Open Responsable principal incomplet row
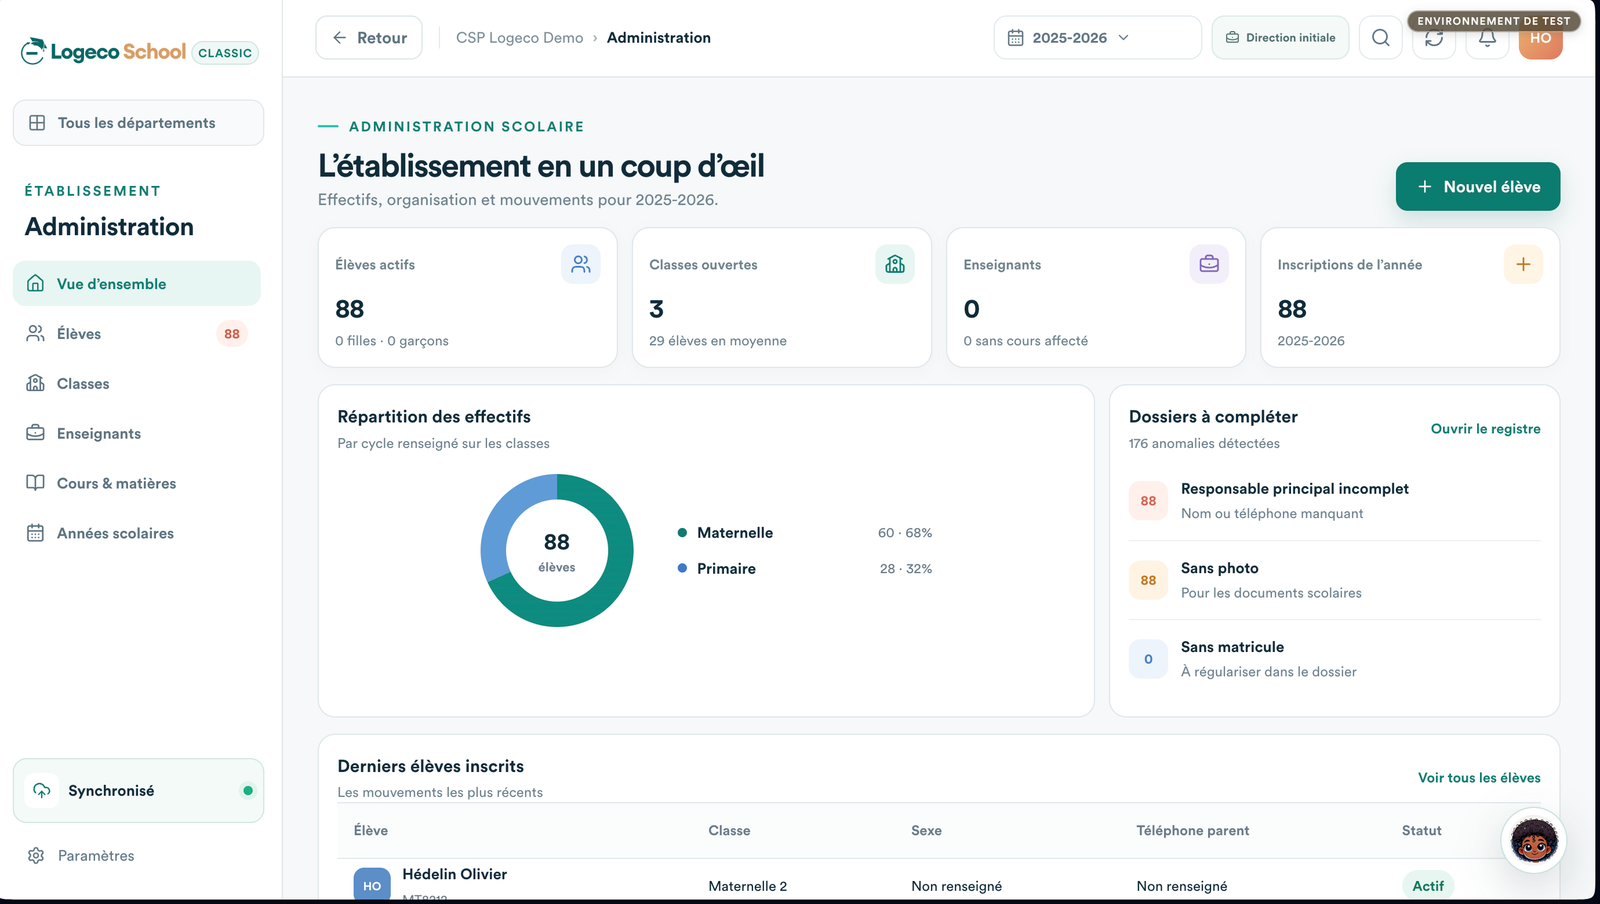Screen dimensions: 1600x904 click(1335, 501)
